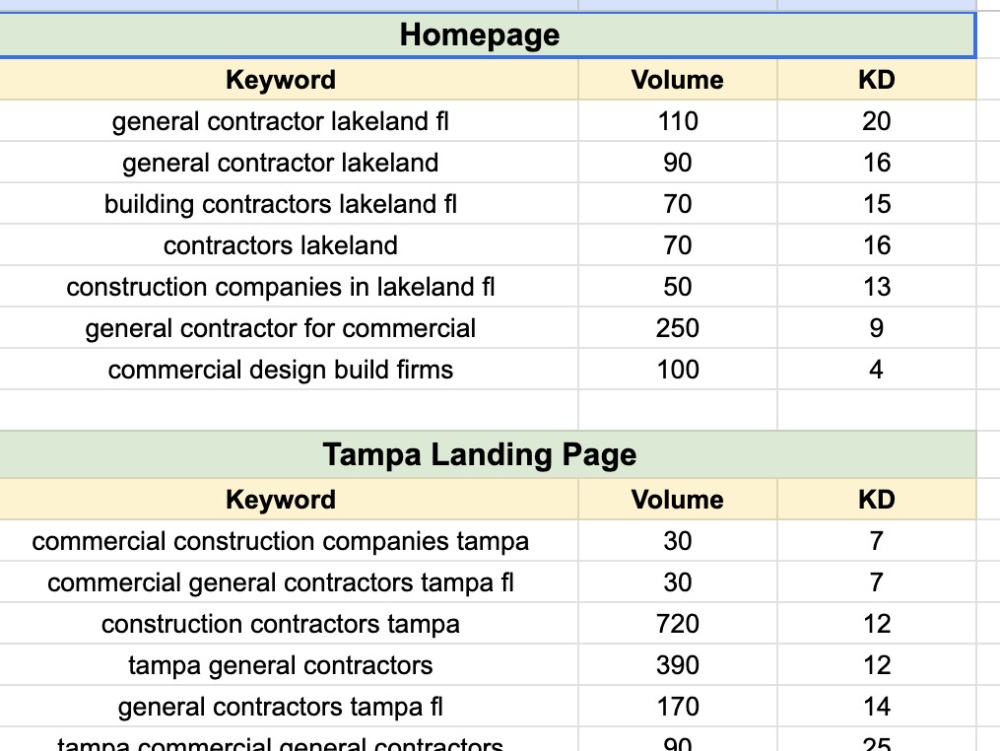
Task: Select KD 12 for tampa general contractors
Action: pos(876,666)
